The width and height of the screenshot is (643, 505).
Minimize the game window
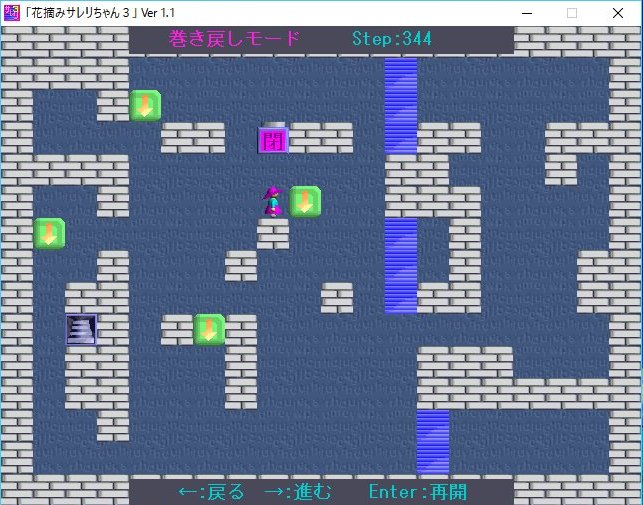click(x=525, y=13)
